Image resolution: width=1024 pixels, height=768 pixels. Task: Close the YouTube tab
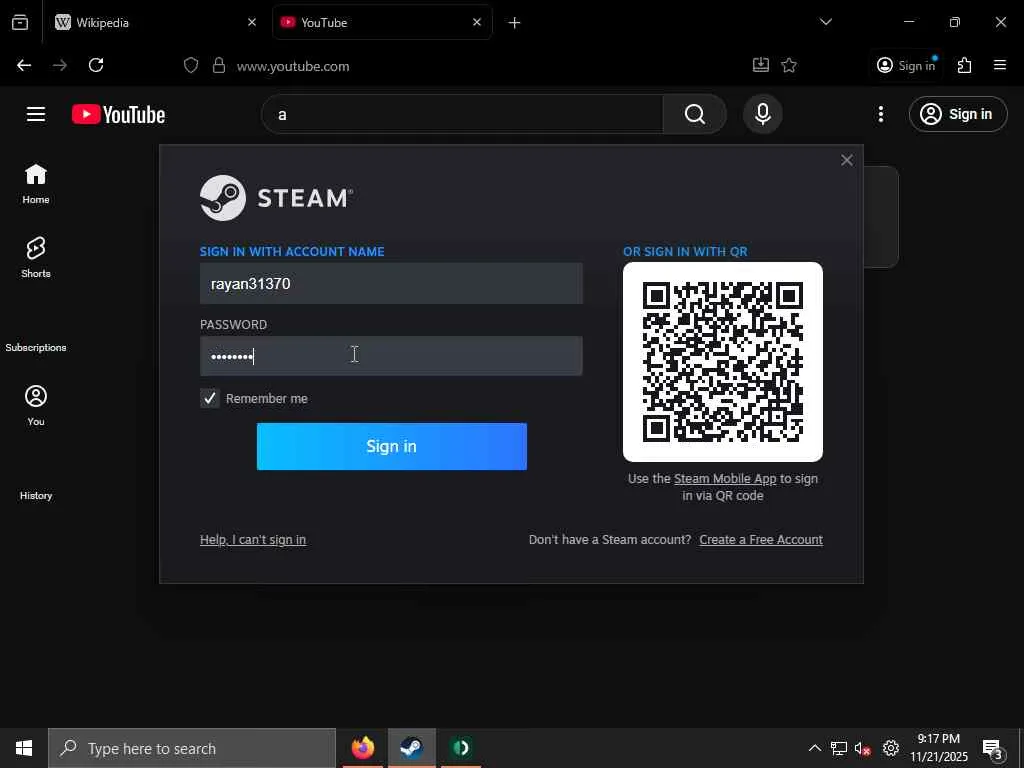(477, 22)
